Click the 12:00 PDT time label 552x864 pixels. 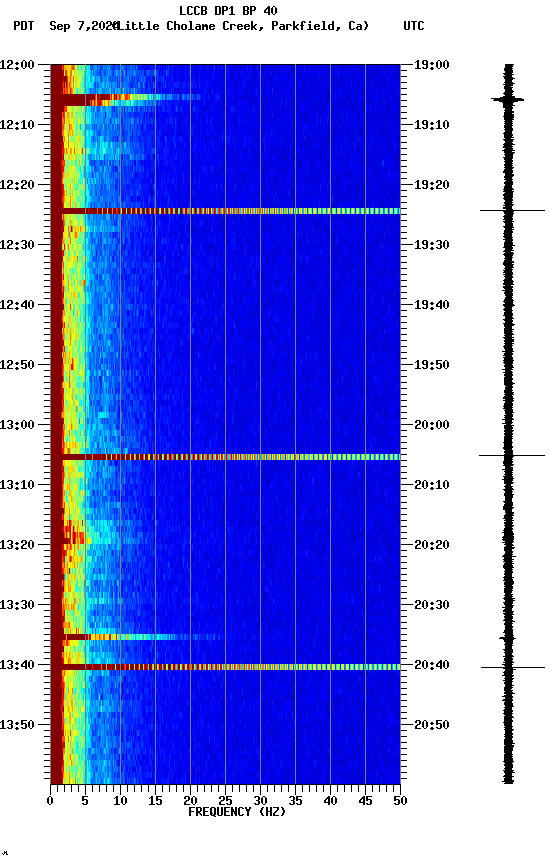tap(17, 65)
